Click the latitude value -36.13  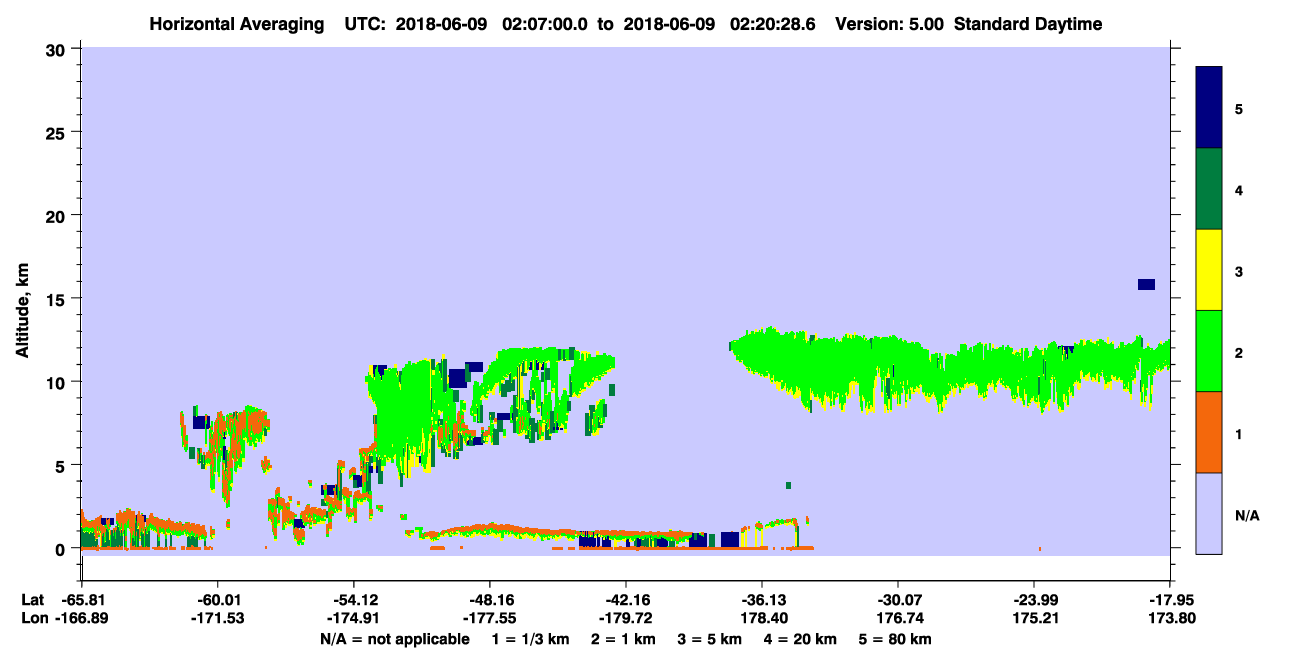click(x=762, y=599)
